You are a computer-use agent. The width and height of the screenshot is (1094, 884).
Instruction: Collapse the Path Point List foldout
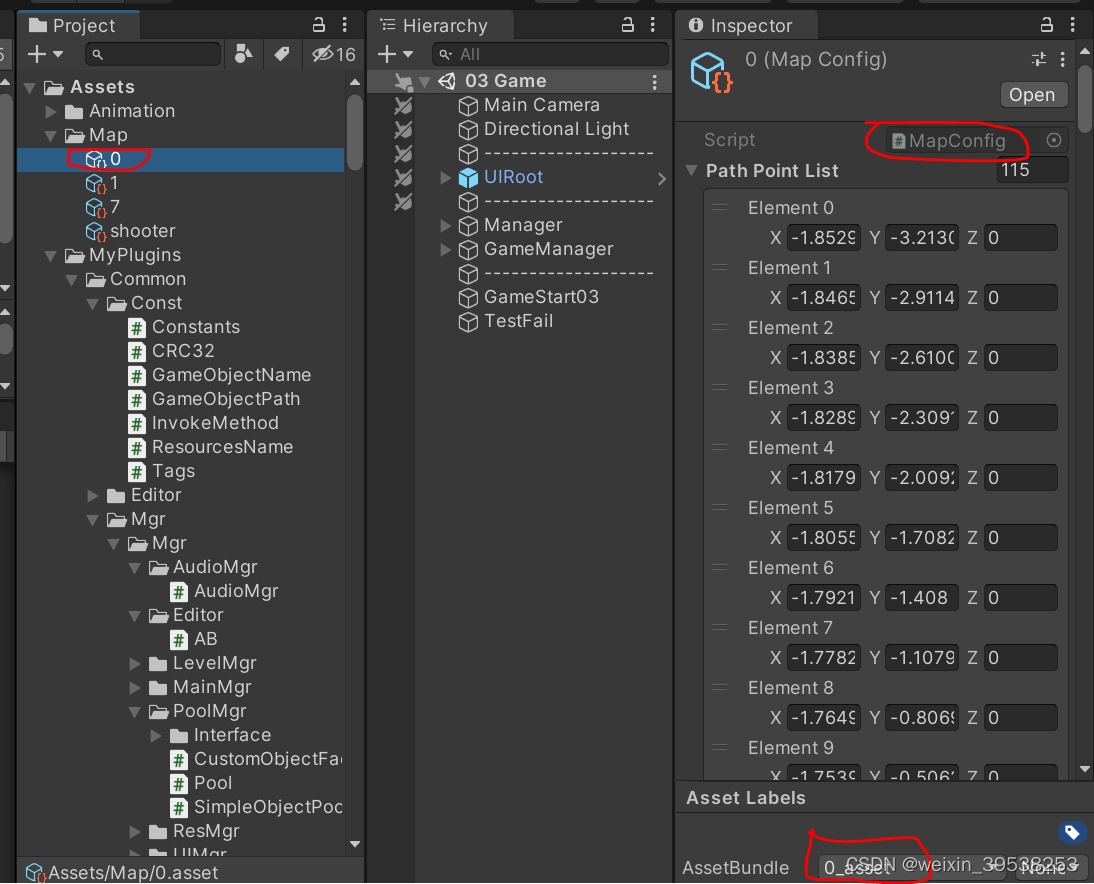691,170
